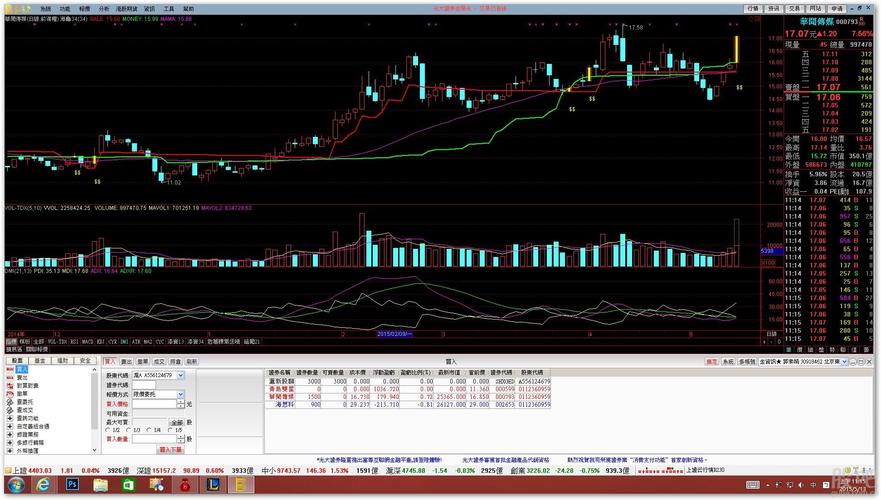The width and height of the screenshot is (881, 500).
Task: Click the 全部 all-quantity button
Action: pyautogui.click(x=177, y=422)
